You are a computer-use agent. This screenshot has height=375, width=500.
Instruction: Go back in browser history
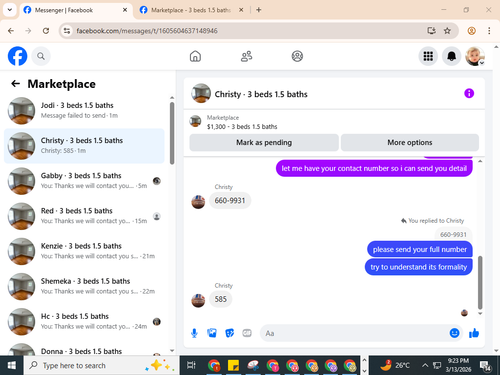coord(11,31)
